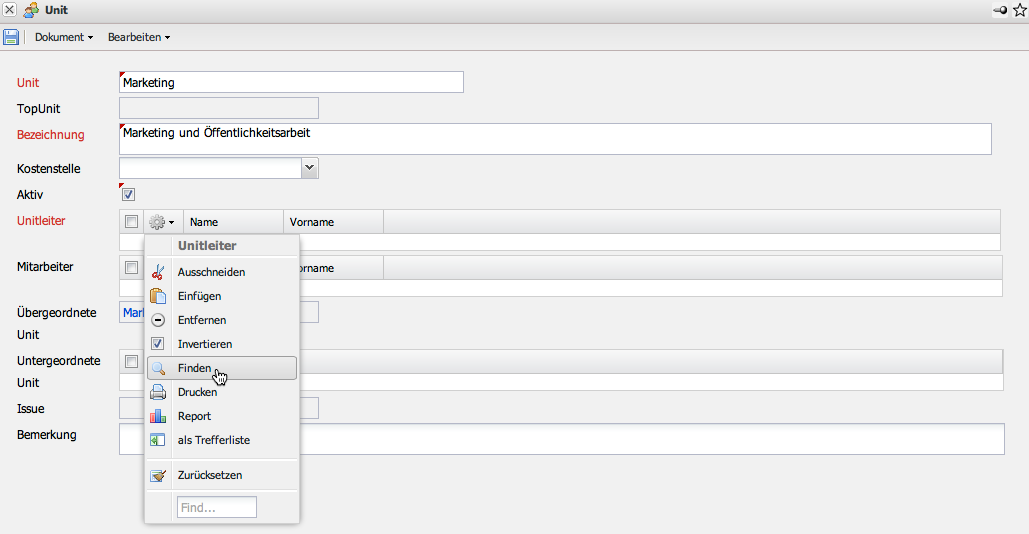This screenshot has height=534, width=1029.
Task: Click the Unitleiter menu heading
Action: [x=207, y=246]
